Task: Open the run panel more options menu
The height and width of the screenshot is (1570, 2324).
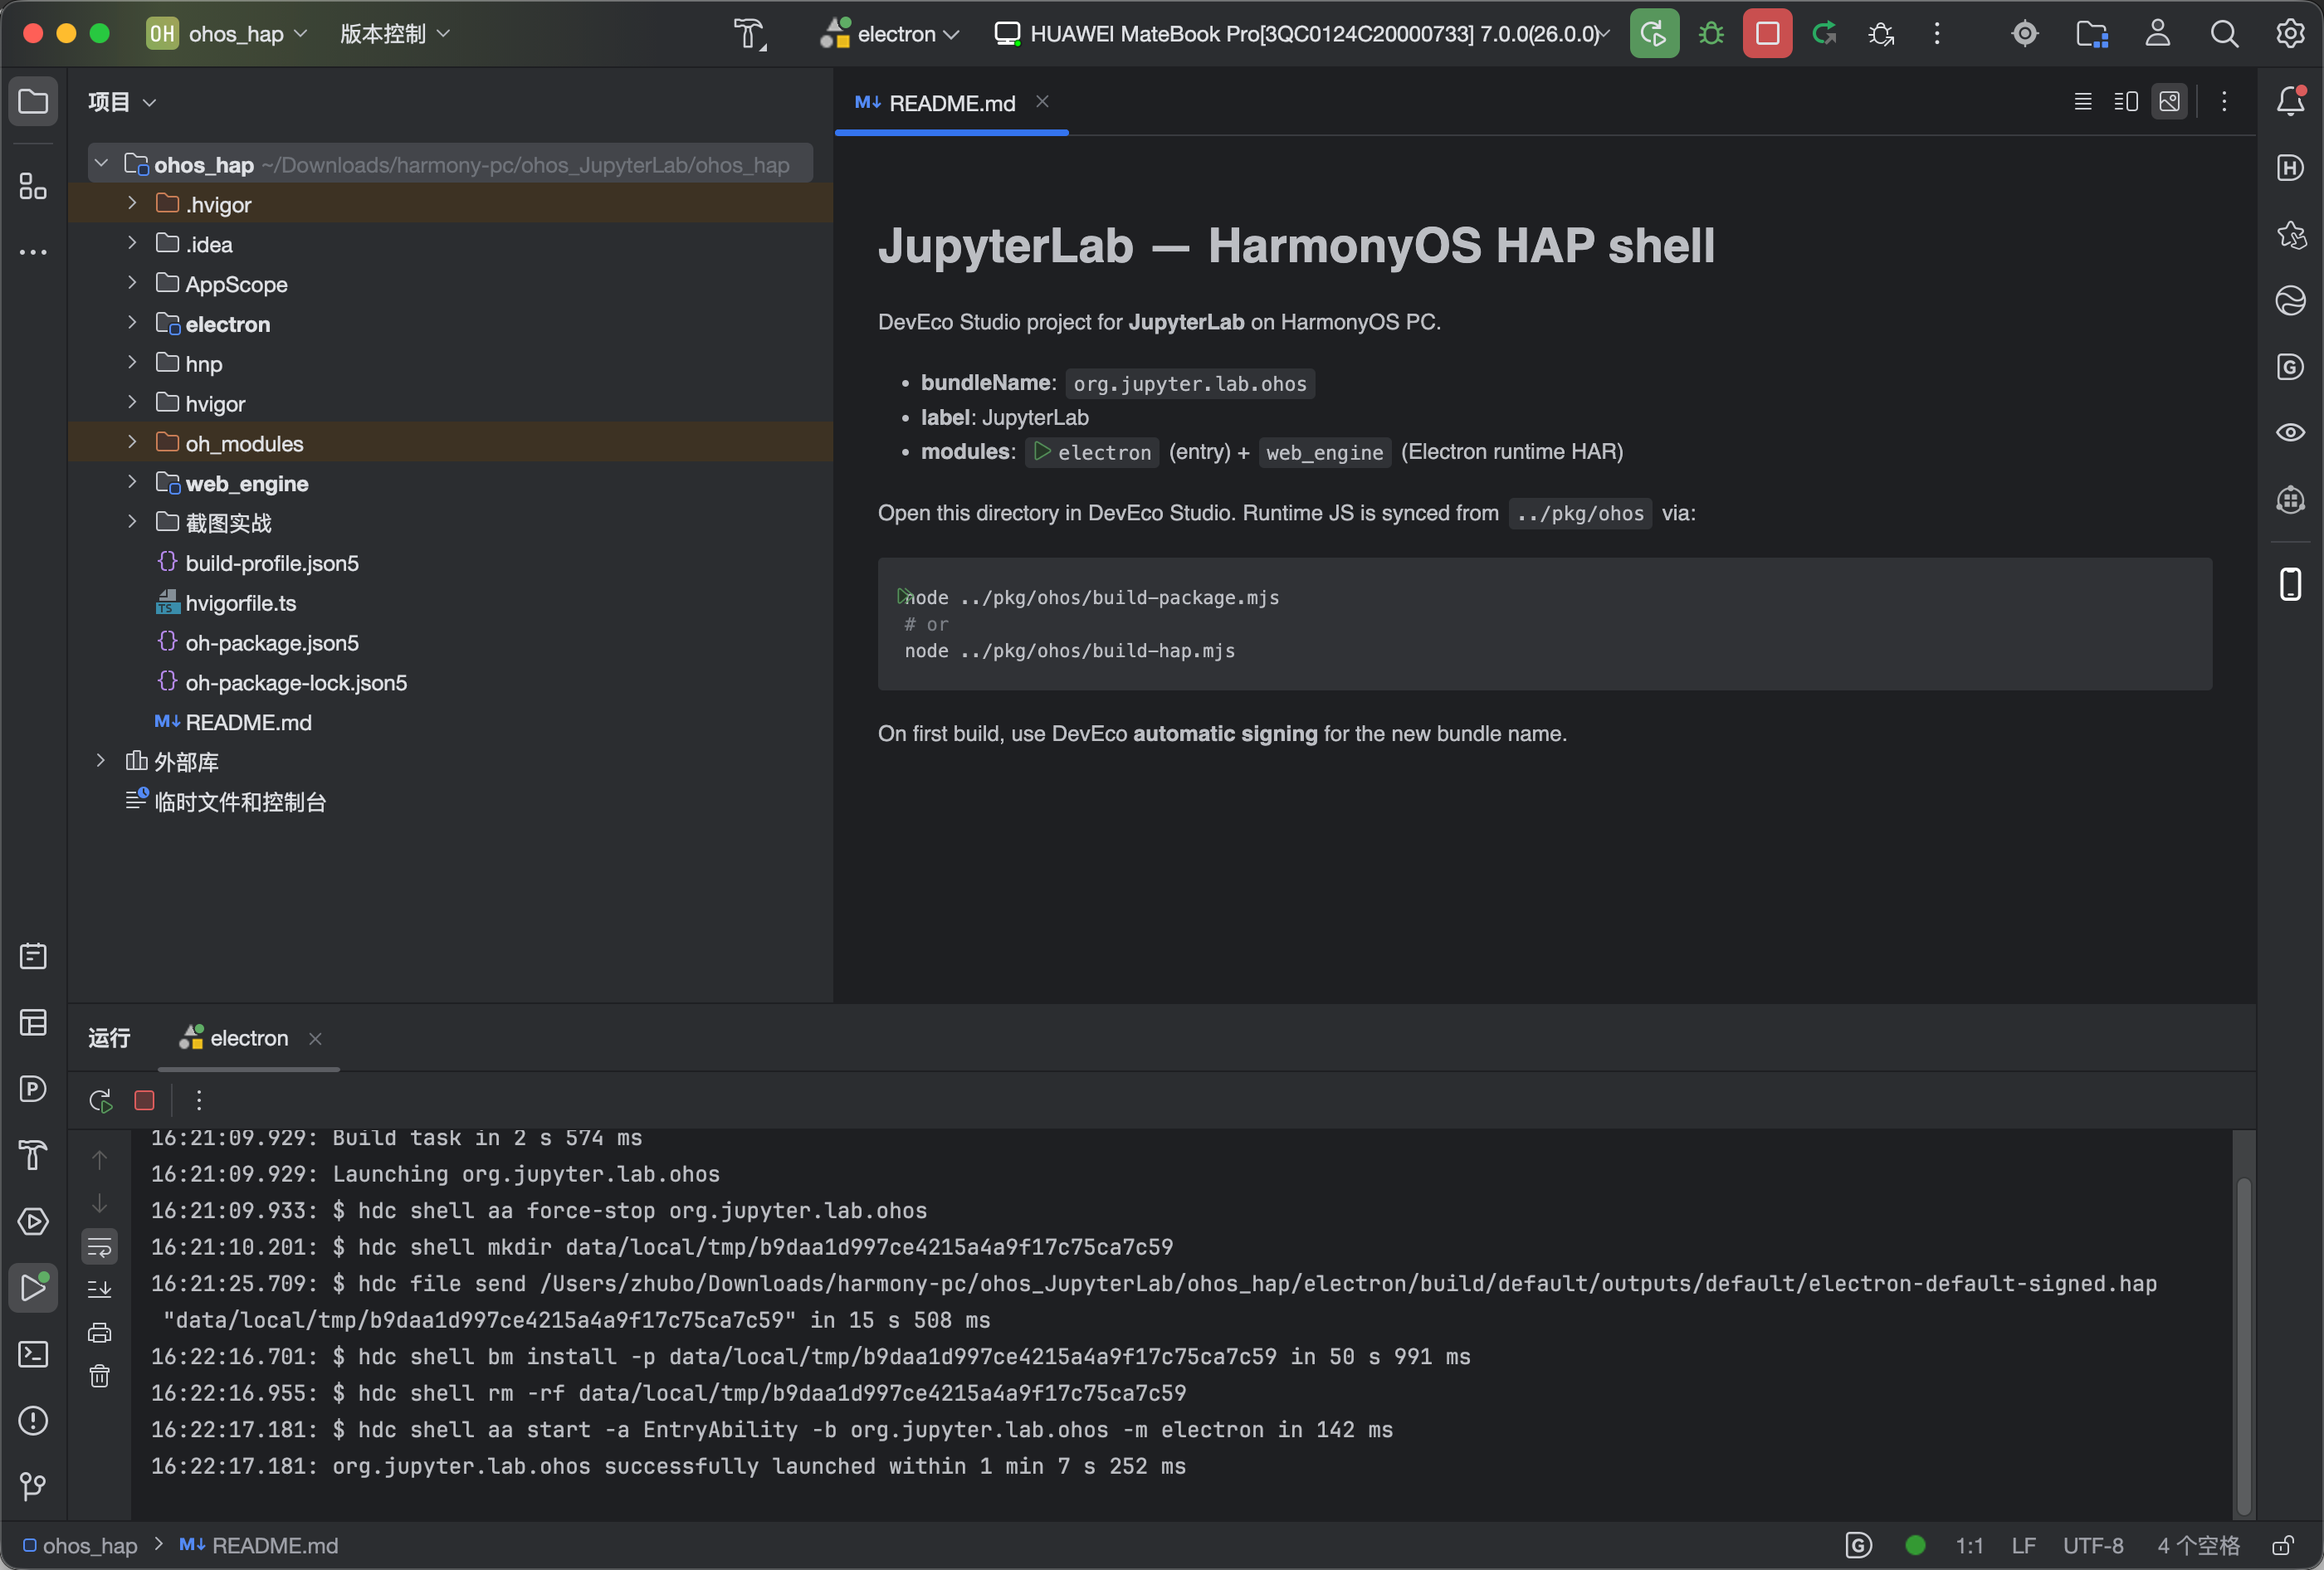Action: click(199, 1100)
